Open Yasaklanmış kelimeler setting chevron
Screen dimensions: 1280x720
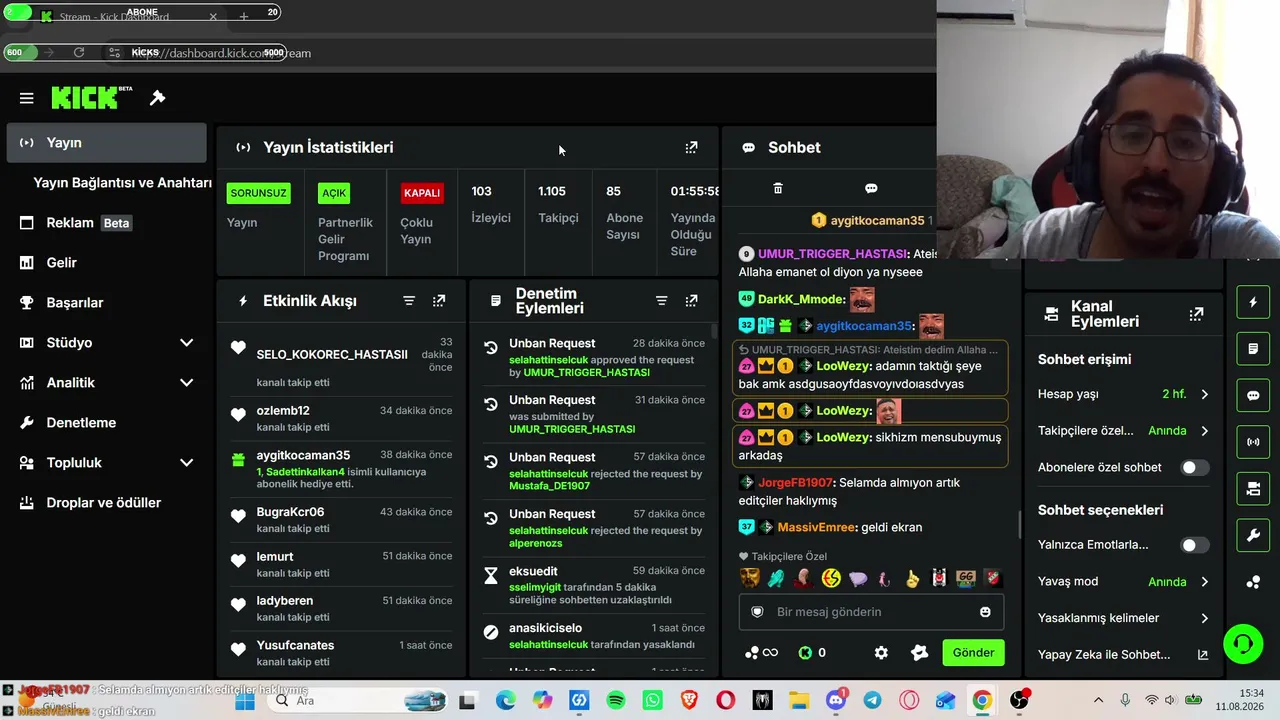coord(1204,618)
